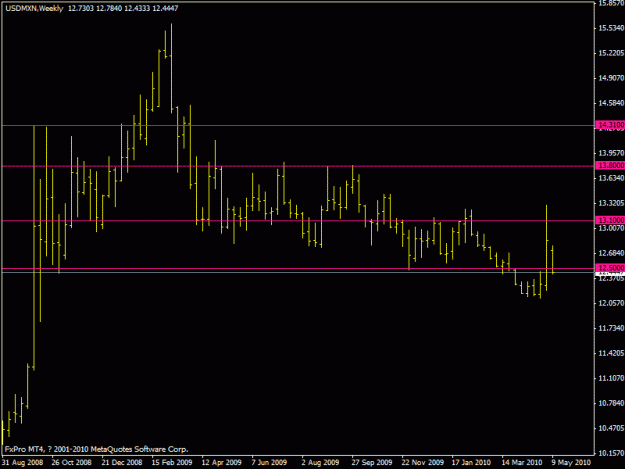Click the 12 Apr 2009 date label
Viewport: 625px width, 469px height.
coord(222,462)
